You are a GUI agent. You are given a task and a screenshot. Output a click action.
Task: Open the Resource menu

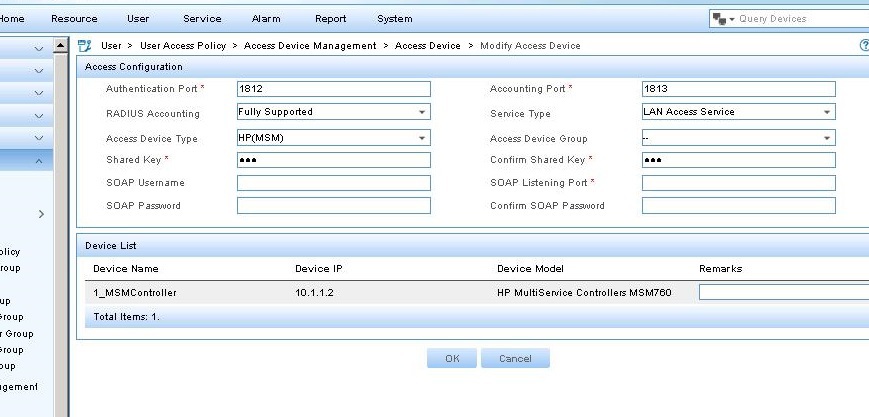point(74,19)
